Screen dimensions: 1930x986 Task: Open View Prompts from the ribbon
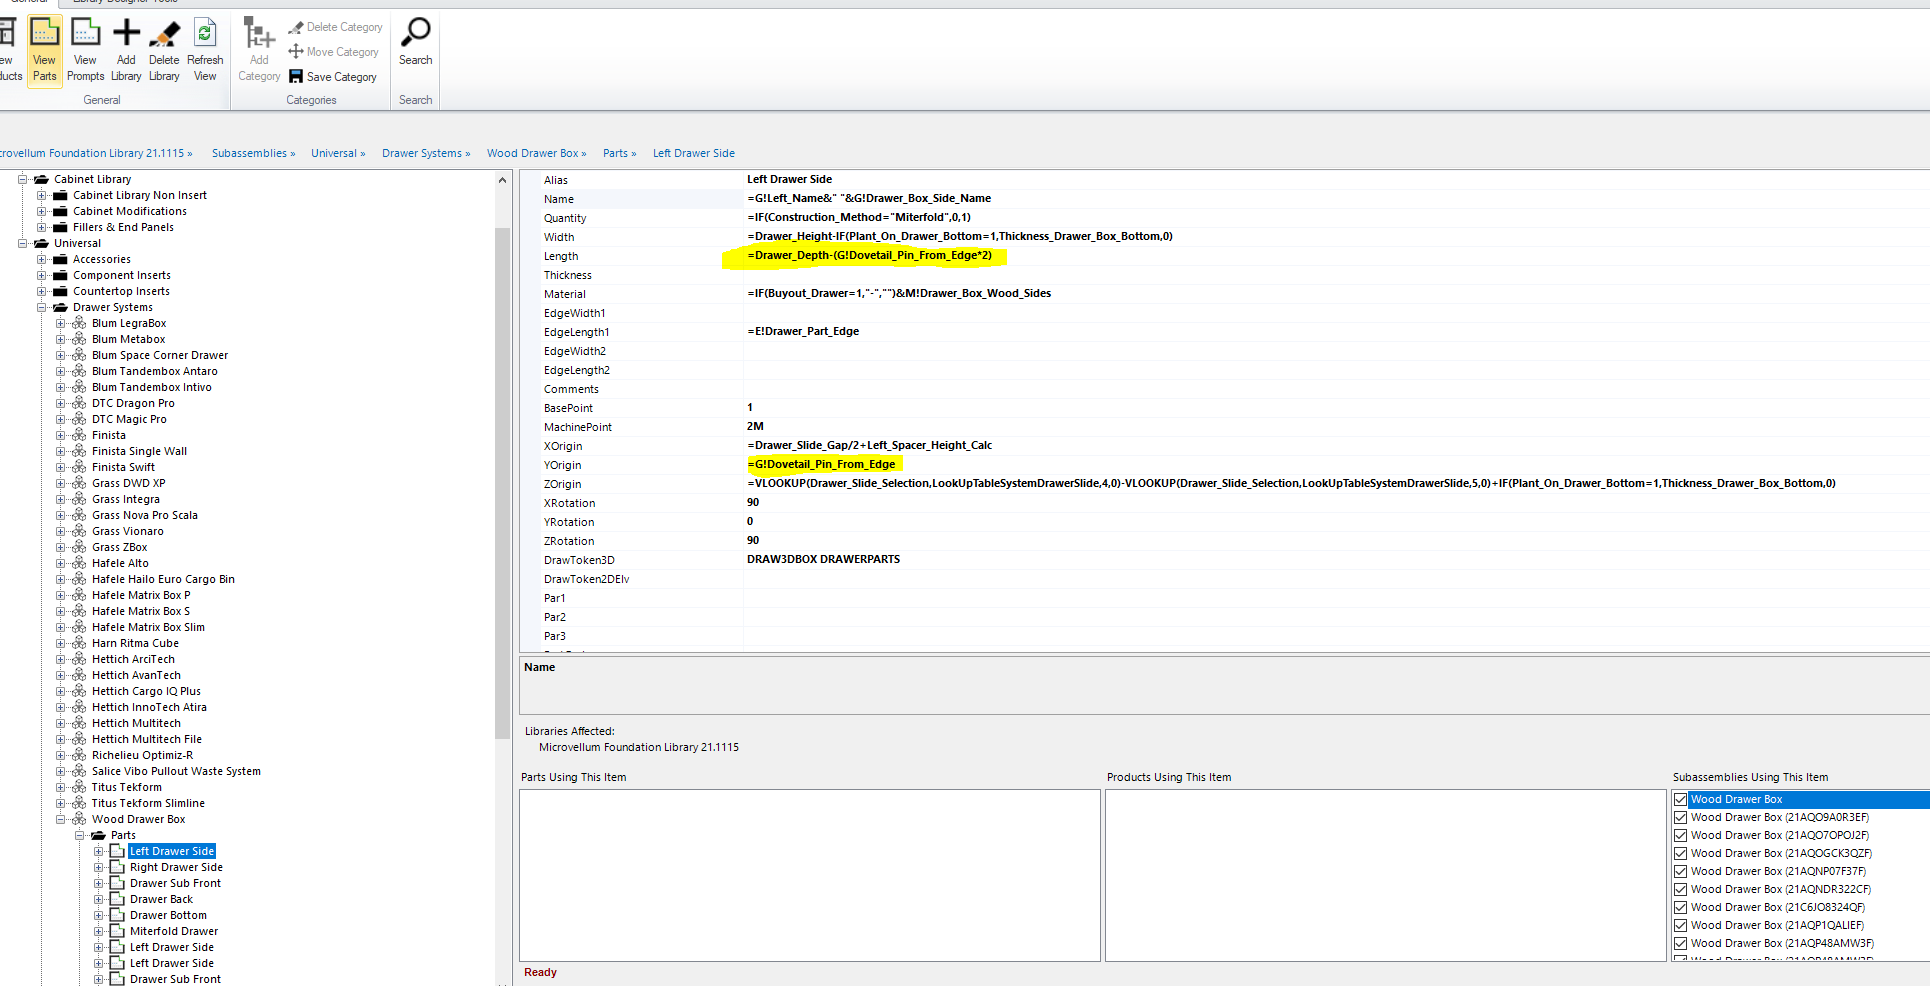click(x=86, y=51)
